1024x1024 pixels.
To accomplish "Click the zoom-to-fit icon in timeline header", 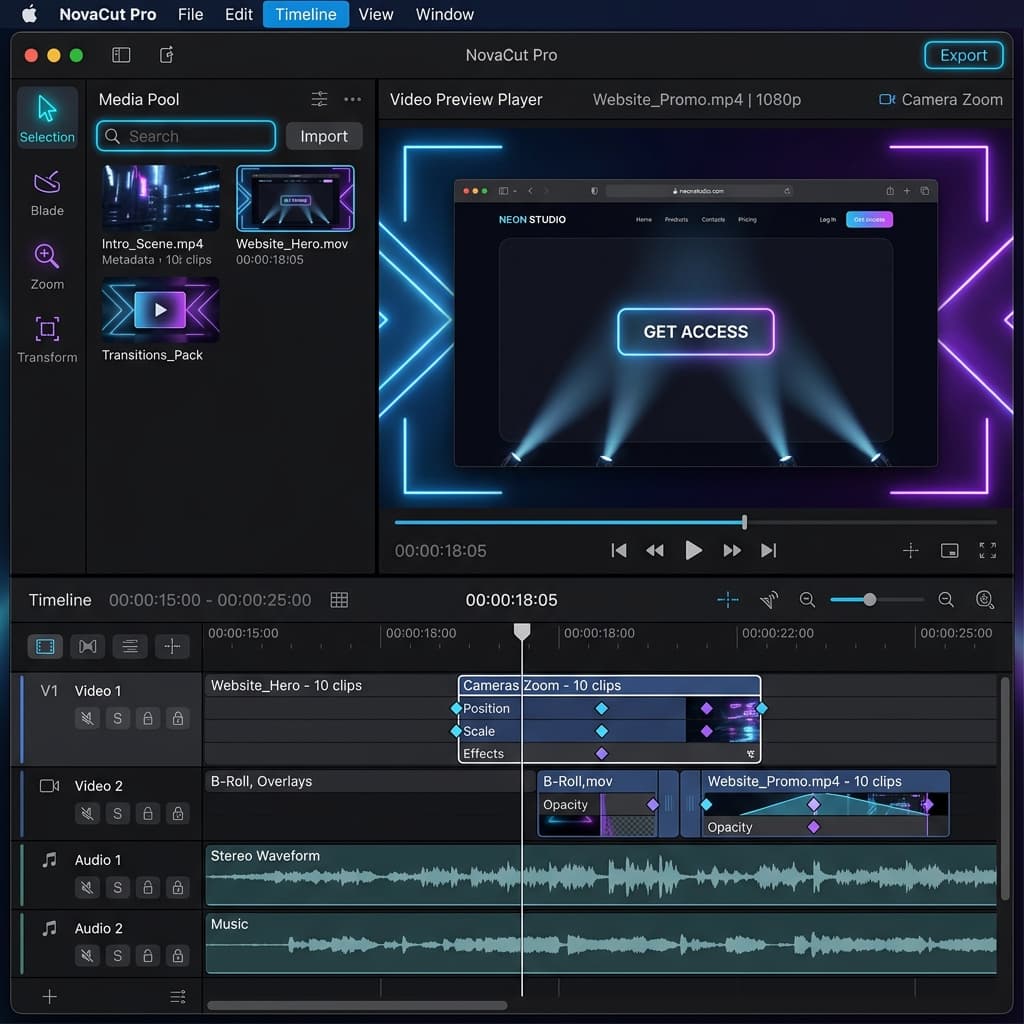I will pos(985,600).
